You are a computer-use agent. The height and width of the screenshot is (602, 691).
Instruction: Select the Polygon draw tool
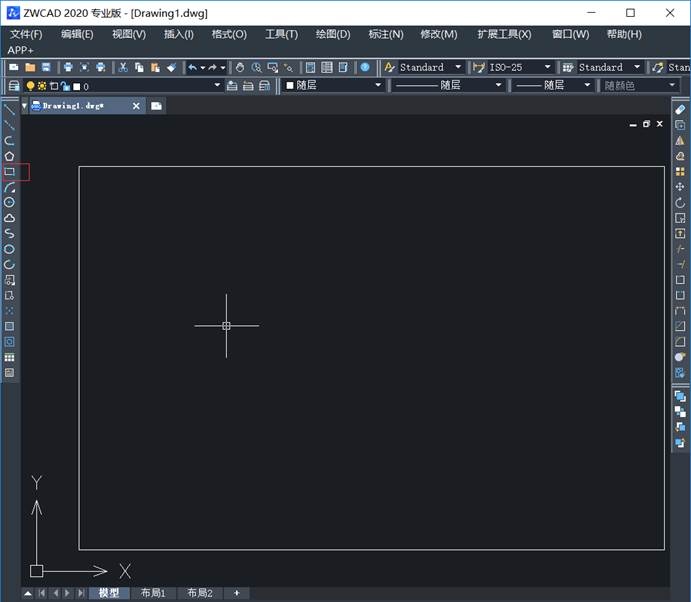point(9,156)
